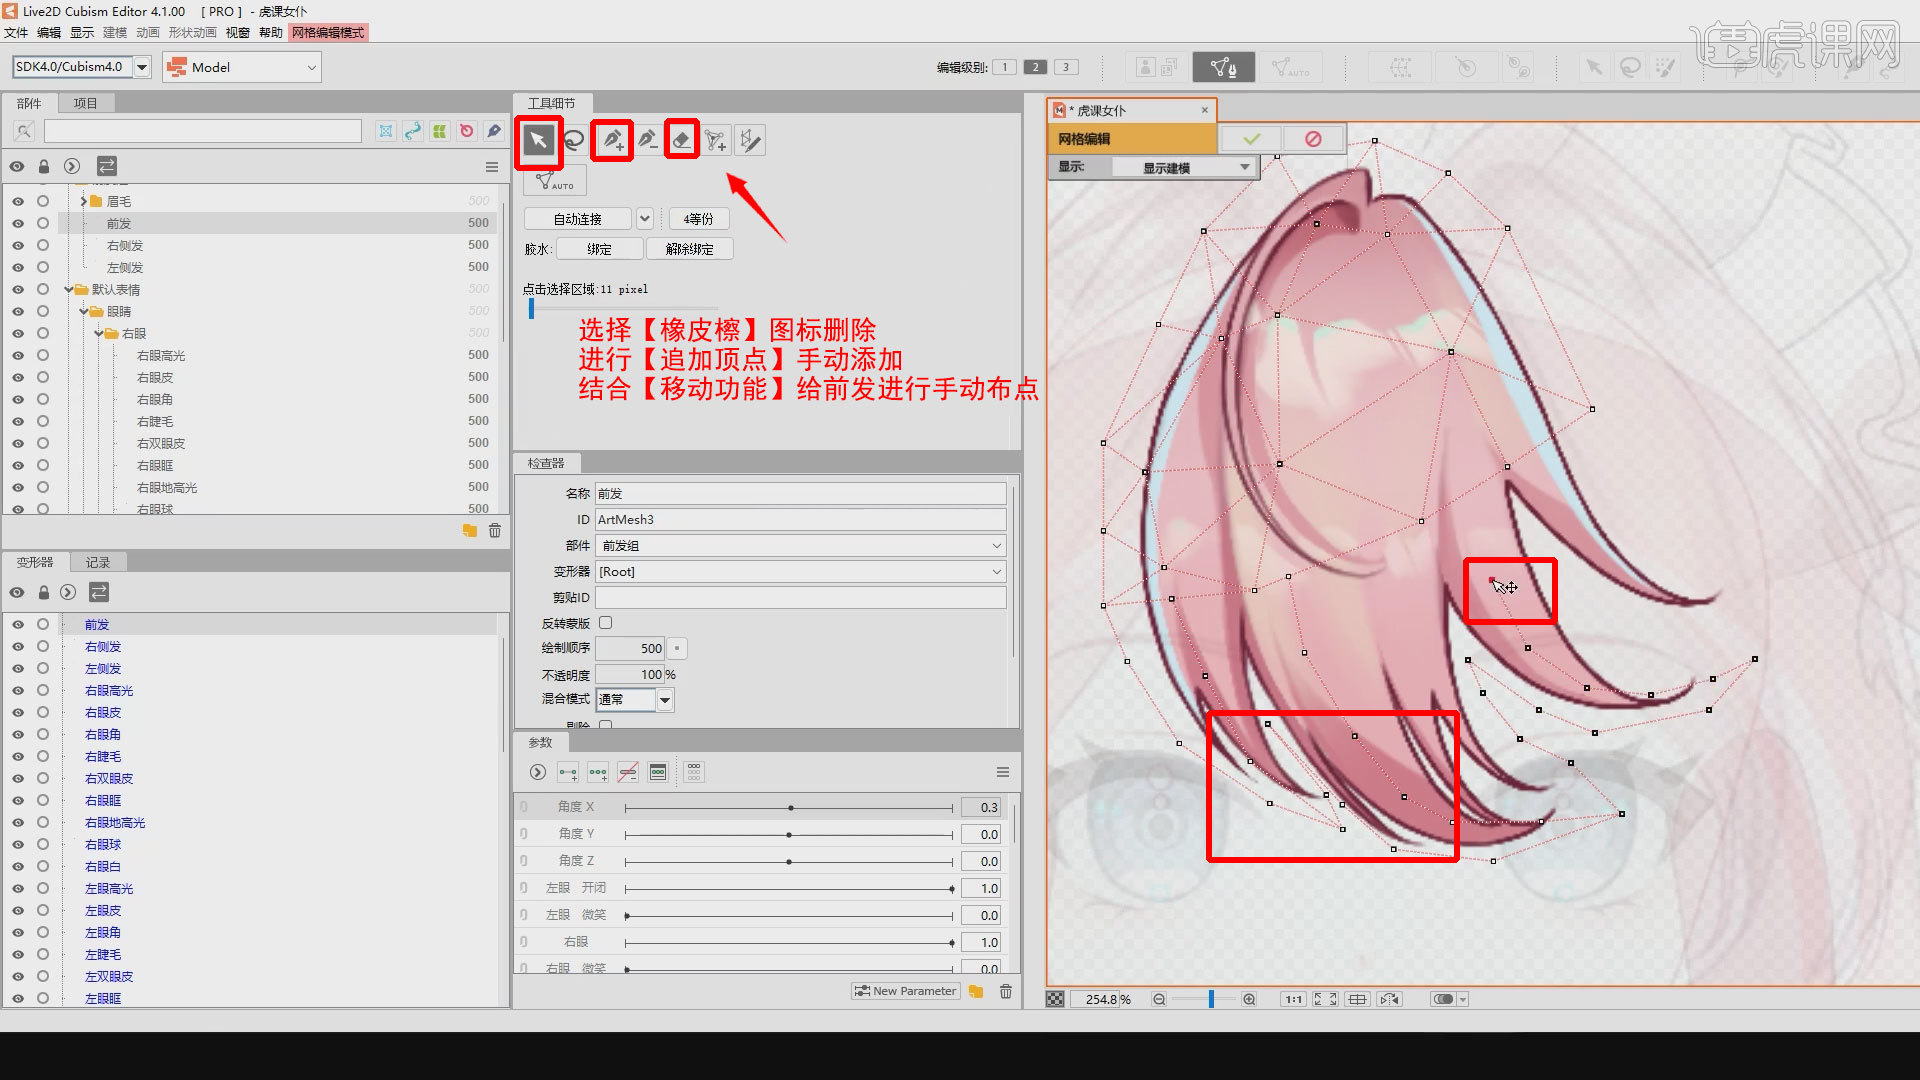1920x1080 pixels.
Task: Select the mesh edit brush tool
Action: 750,140
